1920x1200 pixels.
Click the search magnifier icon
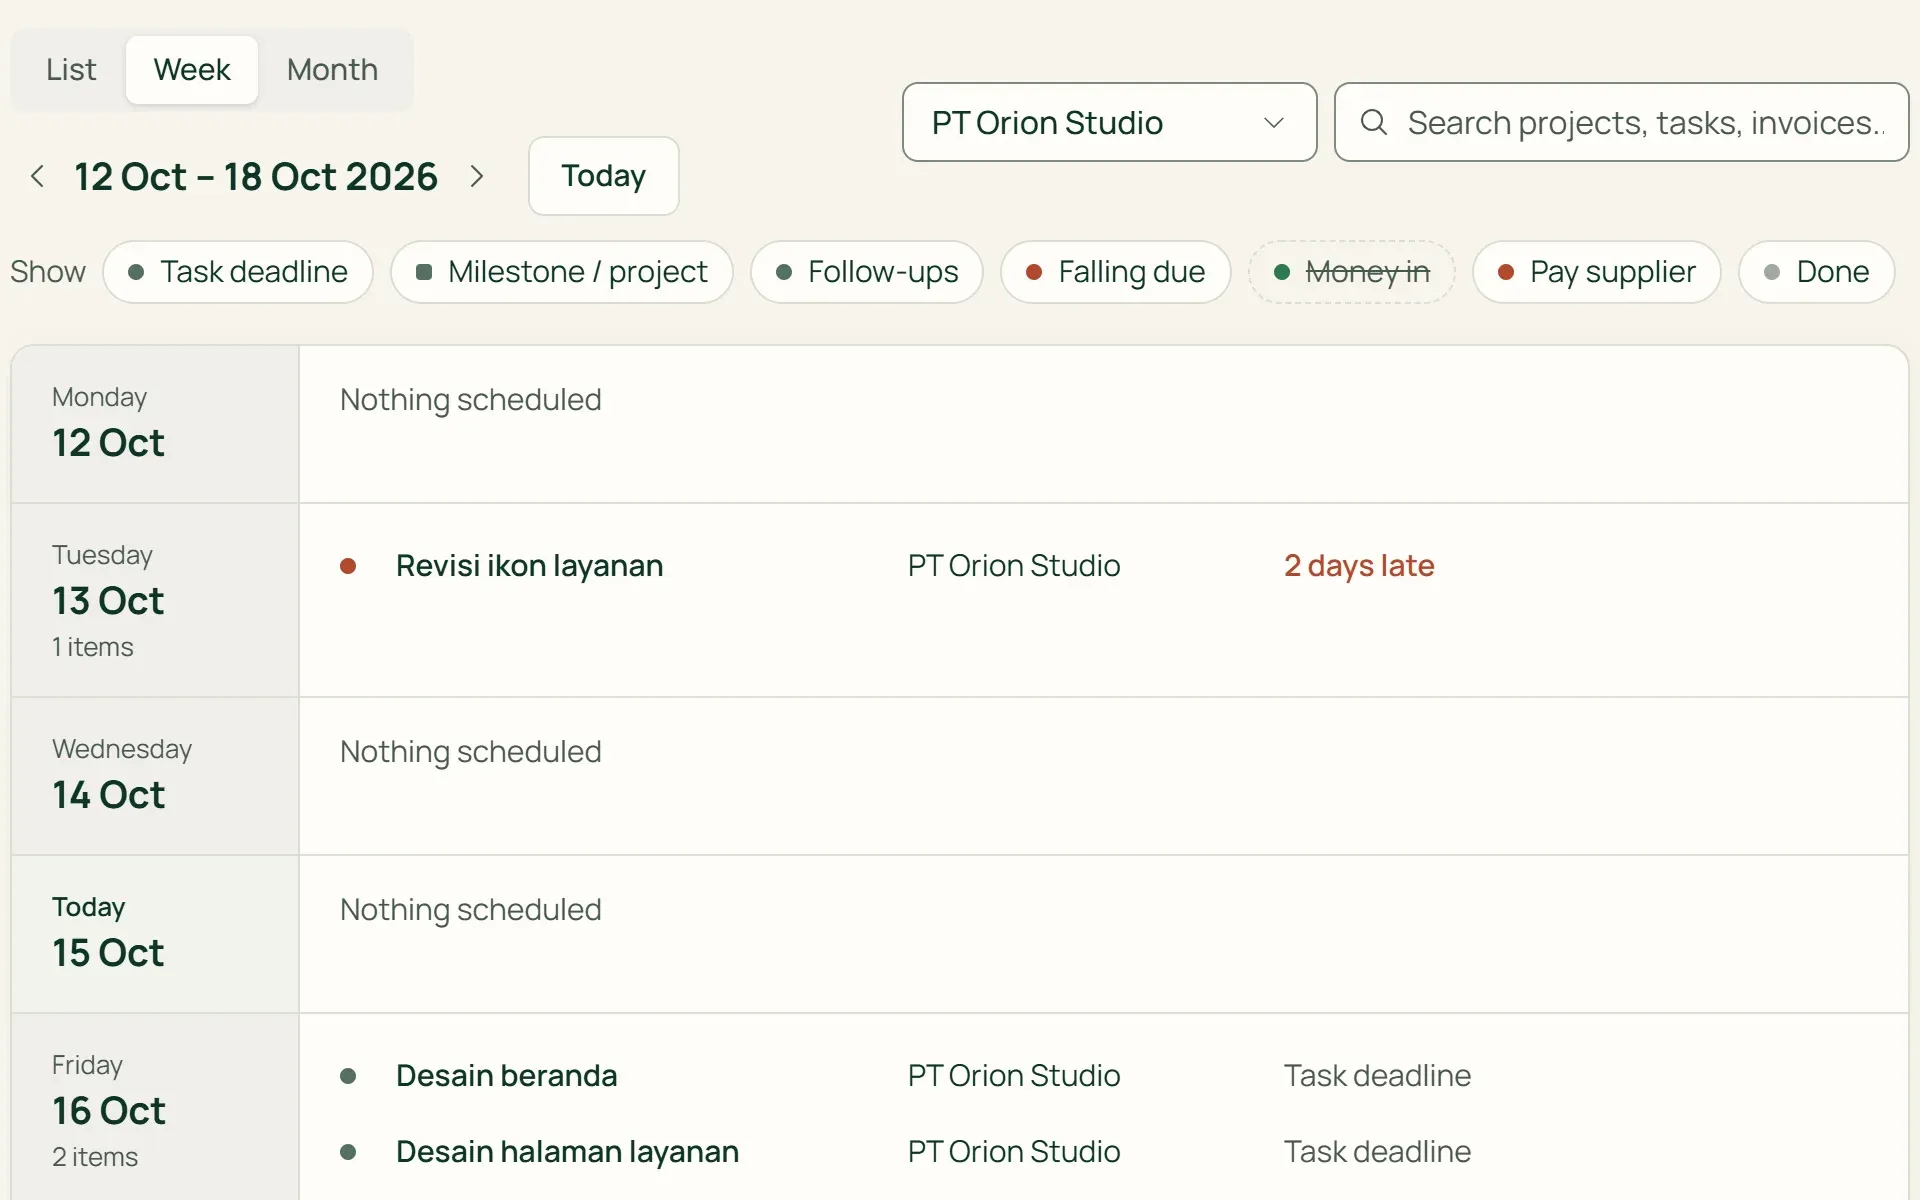pyautogui.click(x=1374, y=122)
